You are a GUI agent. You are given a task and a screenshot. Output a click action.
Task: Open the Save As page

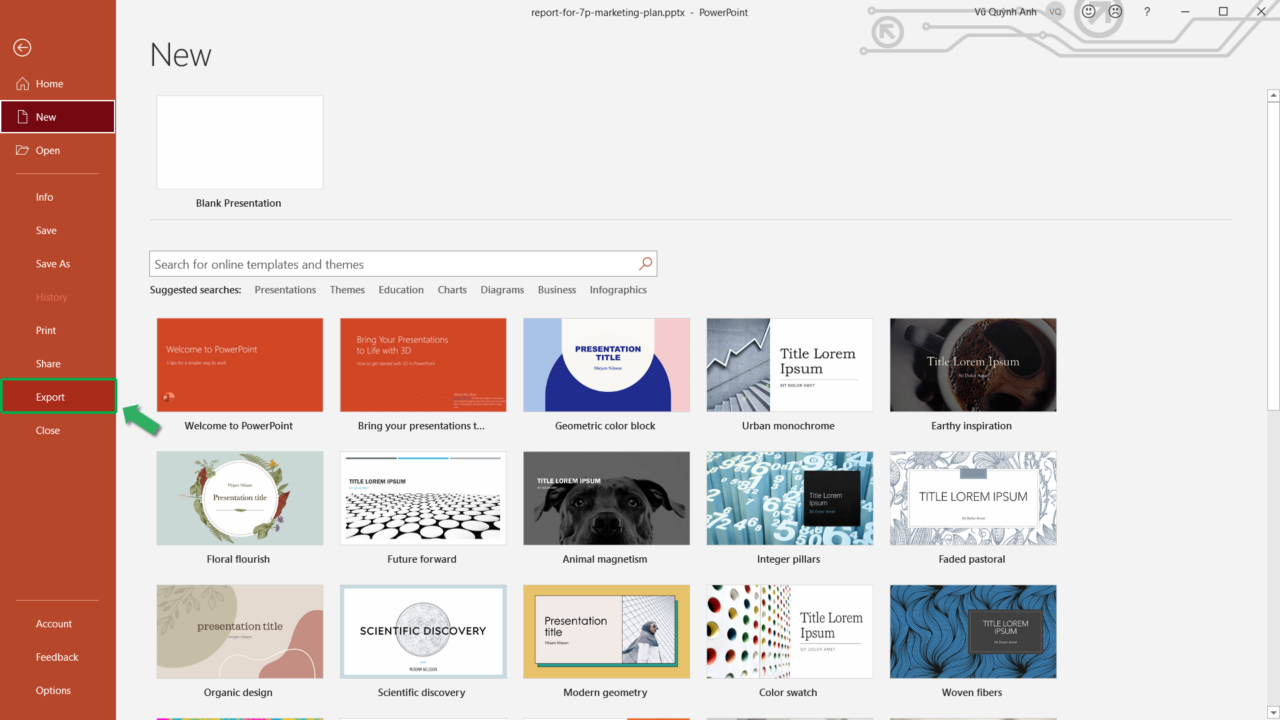(53, 264)
